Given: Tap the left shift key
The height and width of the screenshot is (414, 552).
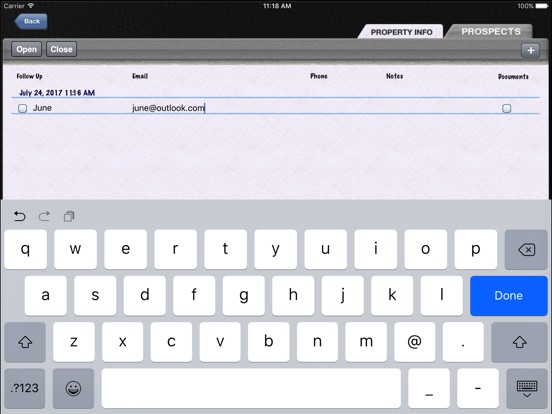Looking at the screenshot, I should point(25,342).
